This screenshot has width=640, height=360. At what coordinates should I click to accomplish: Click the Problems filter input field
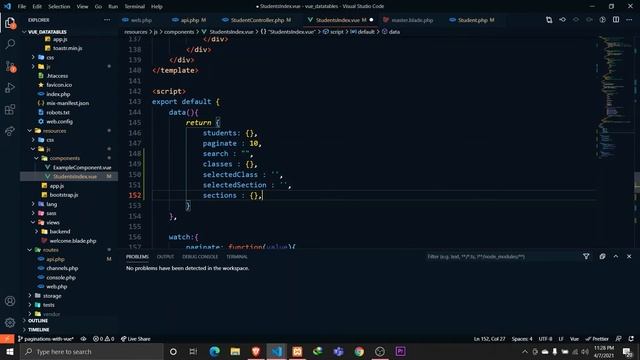502,256
